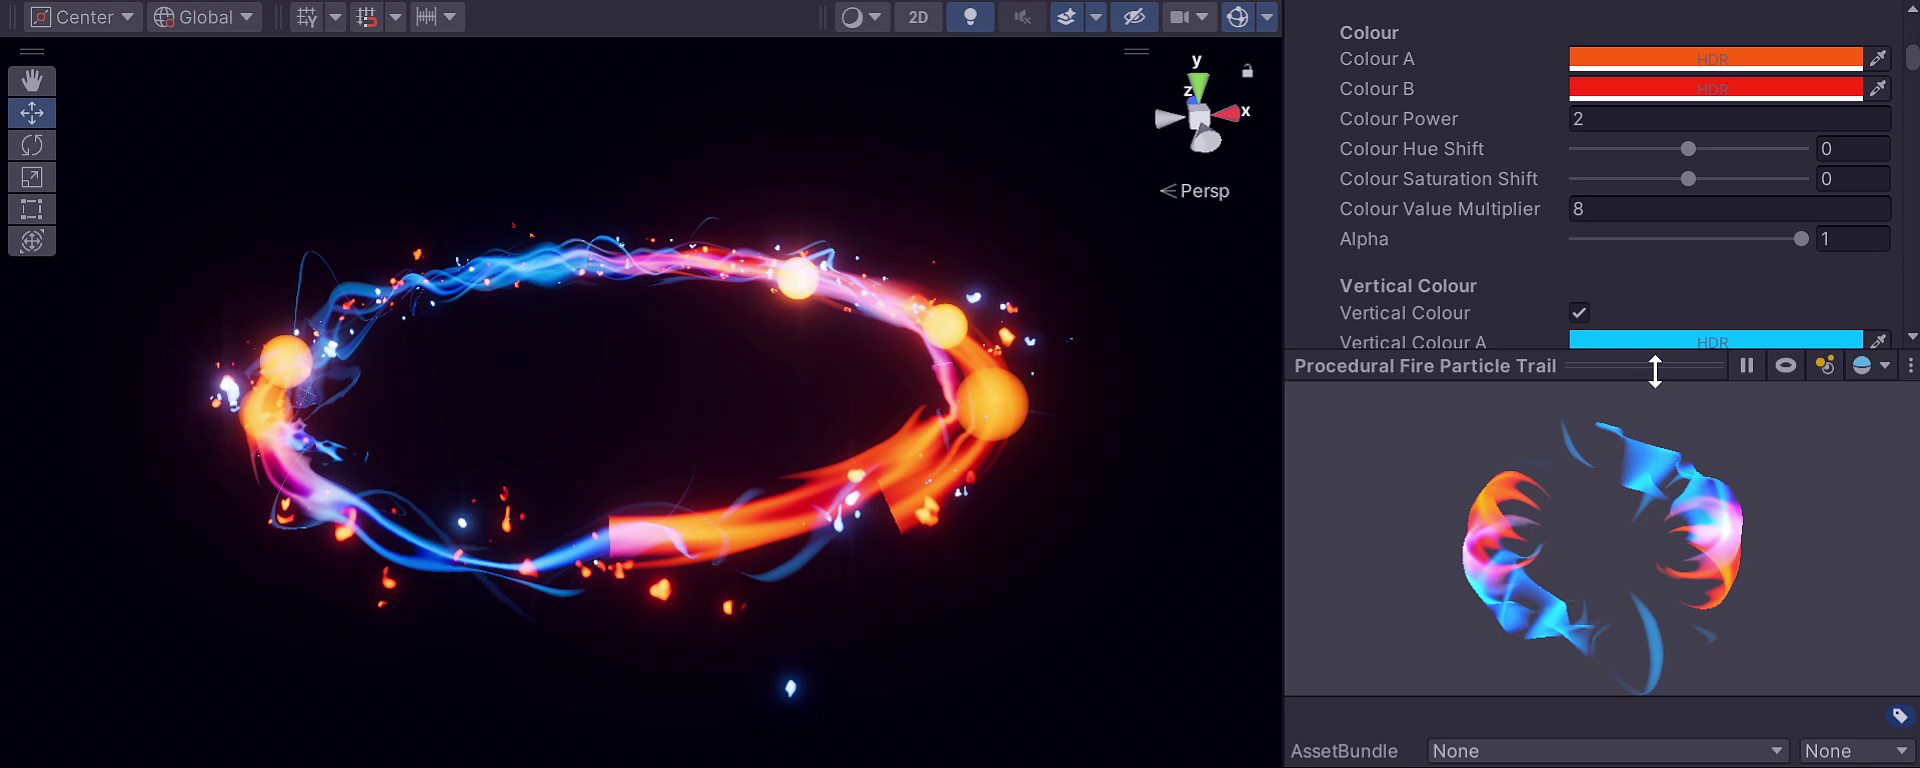Click the gizmos globe icon
Image resolution: width=1920 pixels, height=768 pixels.
1238,17
